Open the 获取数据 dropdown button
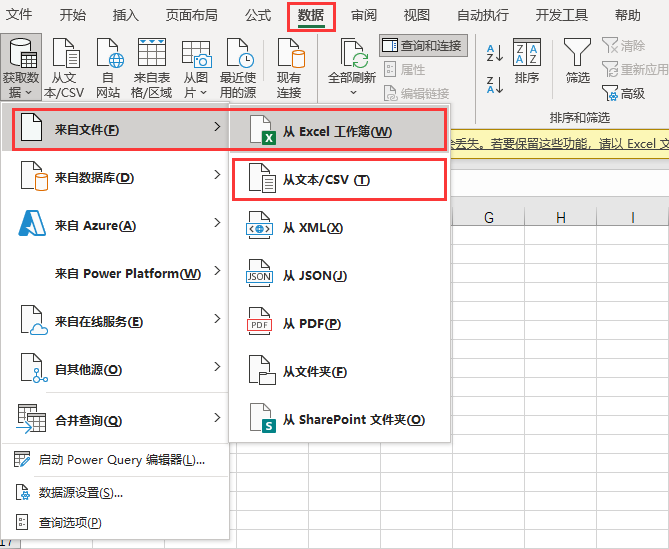669x549 pixels. point(21,67)
